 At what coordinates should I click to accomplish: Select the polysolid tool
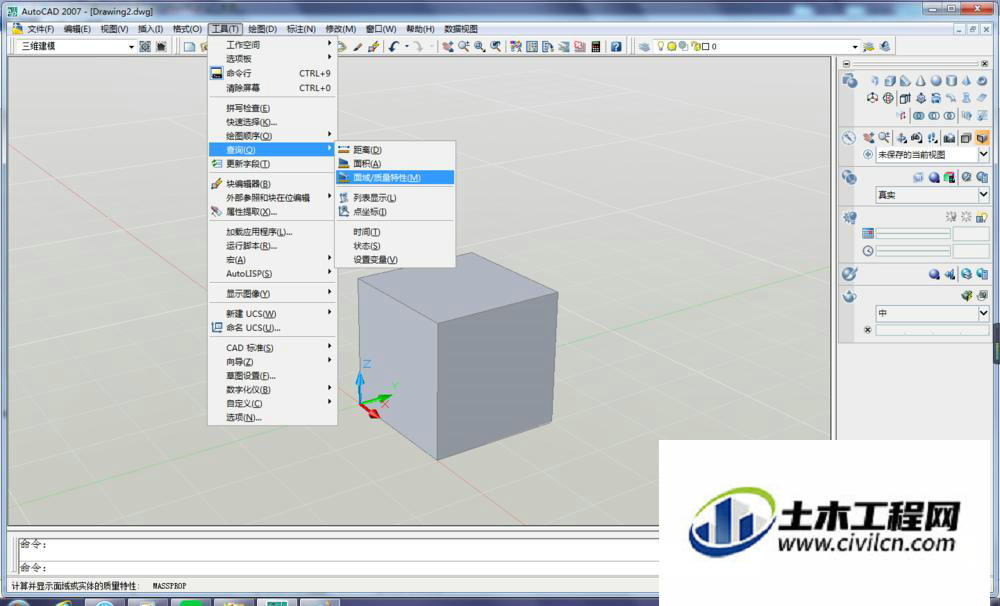(x=875, y=80)
